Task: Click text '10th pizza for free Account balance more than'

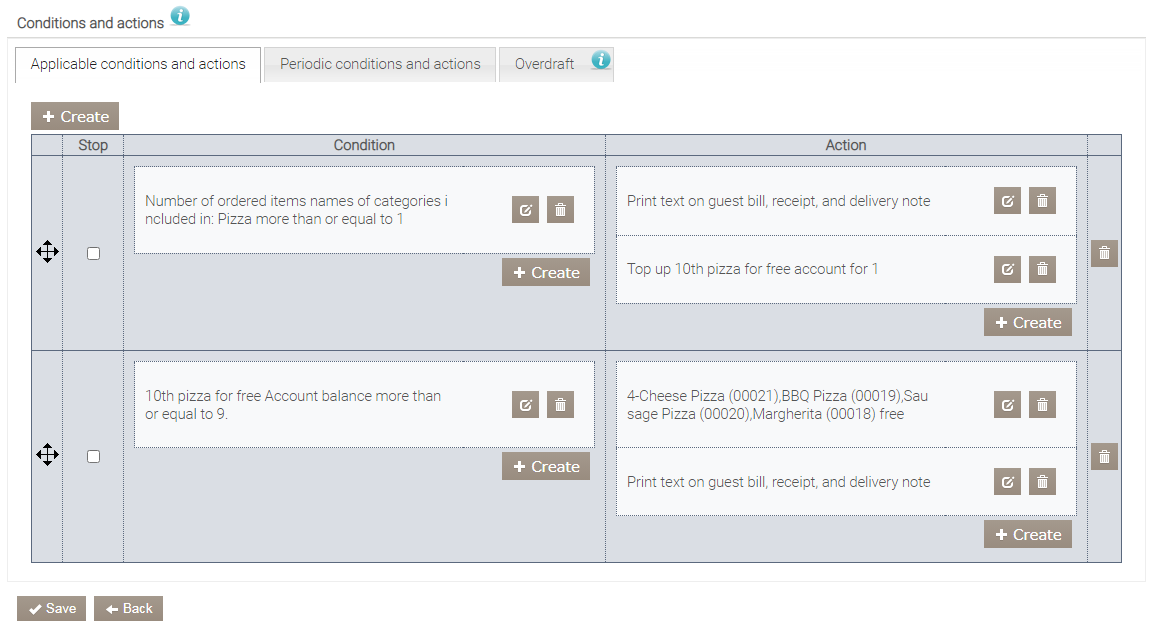Action: 292,396
